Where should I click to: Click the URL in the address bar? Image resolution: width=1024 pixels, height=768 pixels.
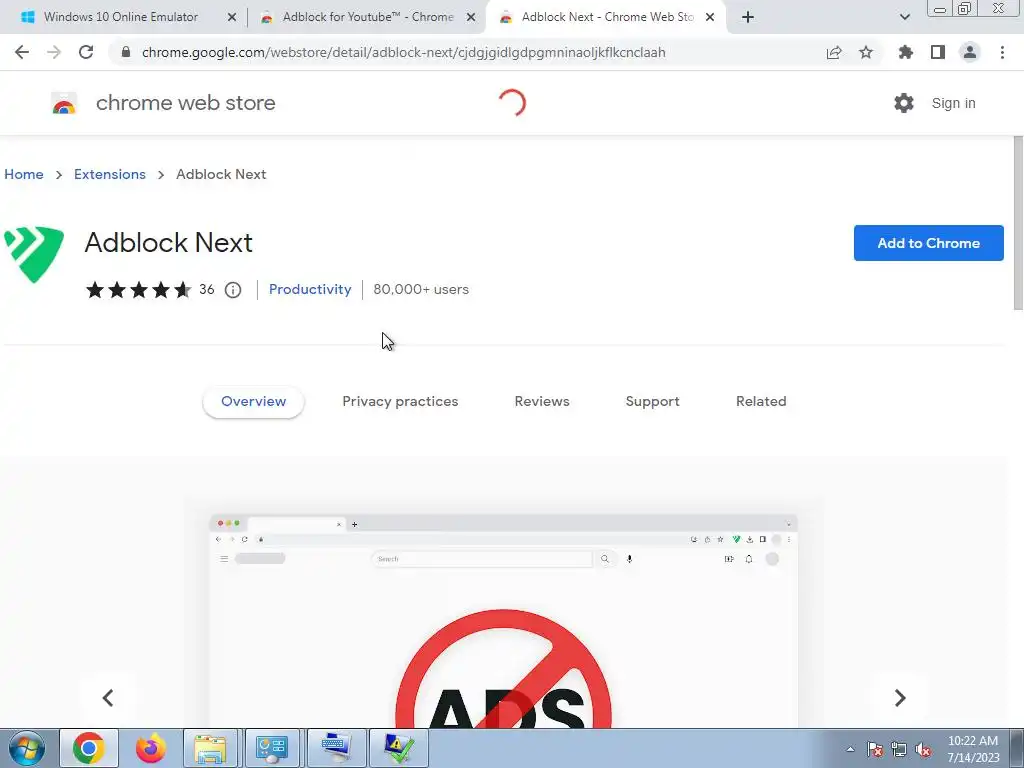(x=404, y=52)
